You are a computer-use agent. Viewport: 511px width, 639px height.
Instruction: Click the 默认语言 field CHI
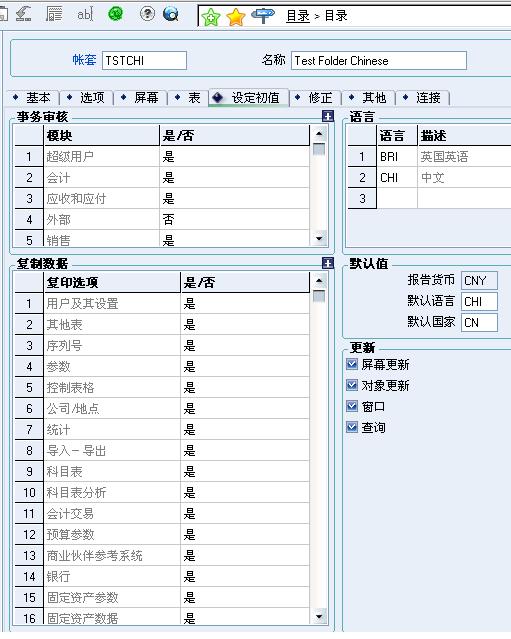pyautogui.click(x=479, y=301)
